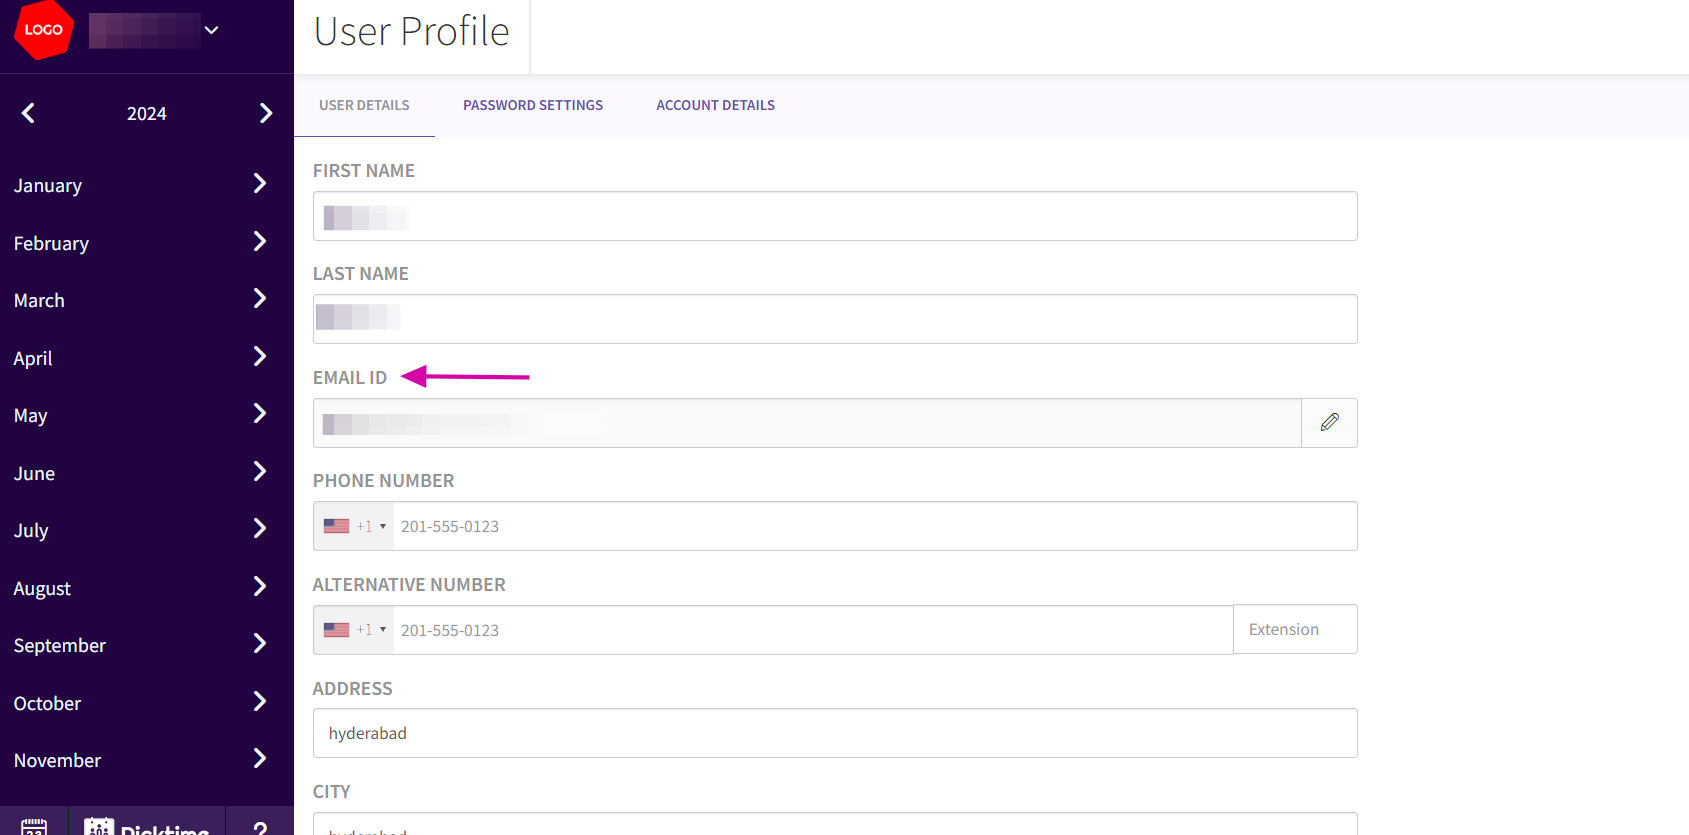1689x835 pixels.
Task: Switch to the Password Settings tab
Action: pos(532,105)
